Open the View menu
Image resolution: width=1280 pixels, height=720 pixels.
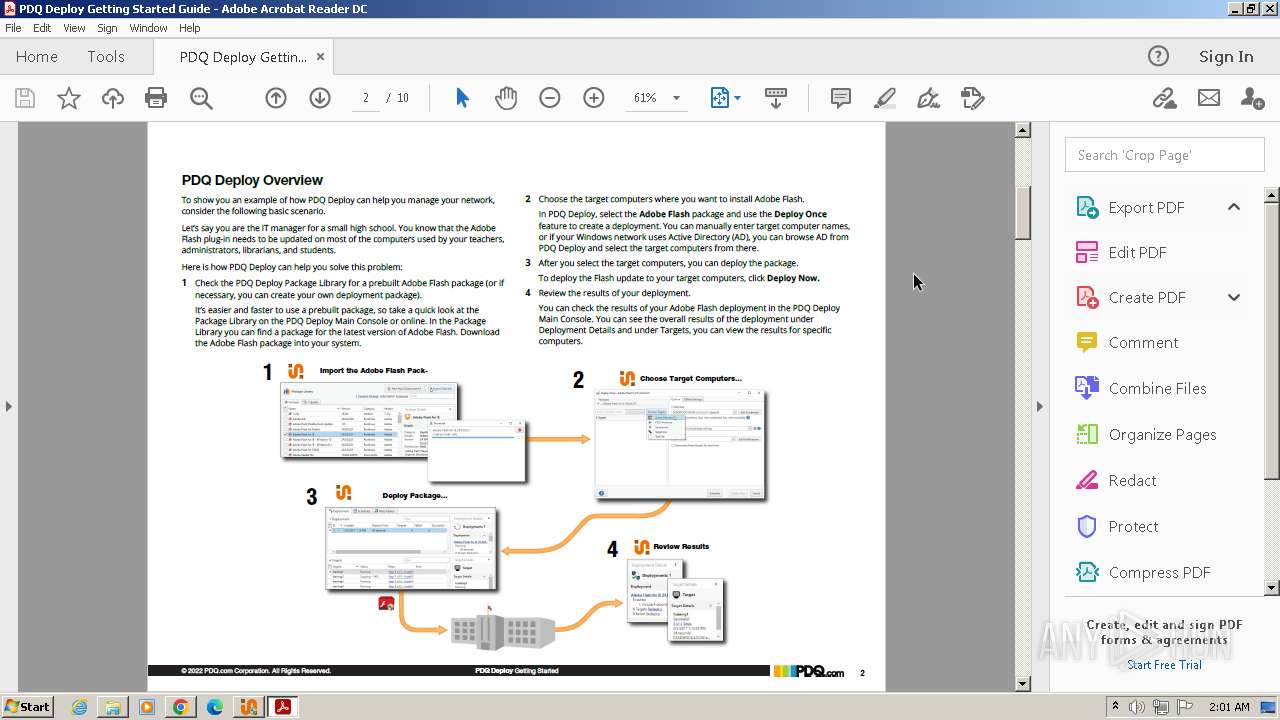(x=74, y=28)
